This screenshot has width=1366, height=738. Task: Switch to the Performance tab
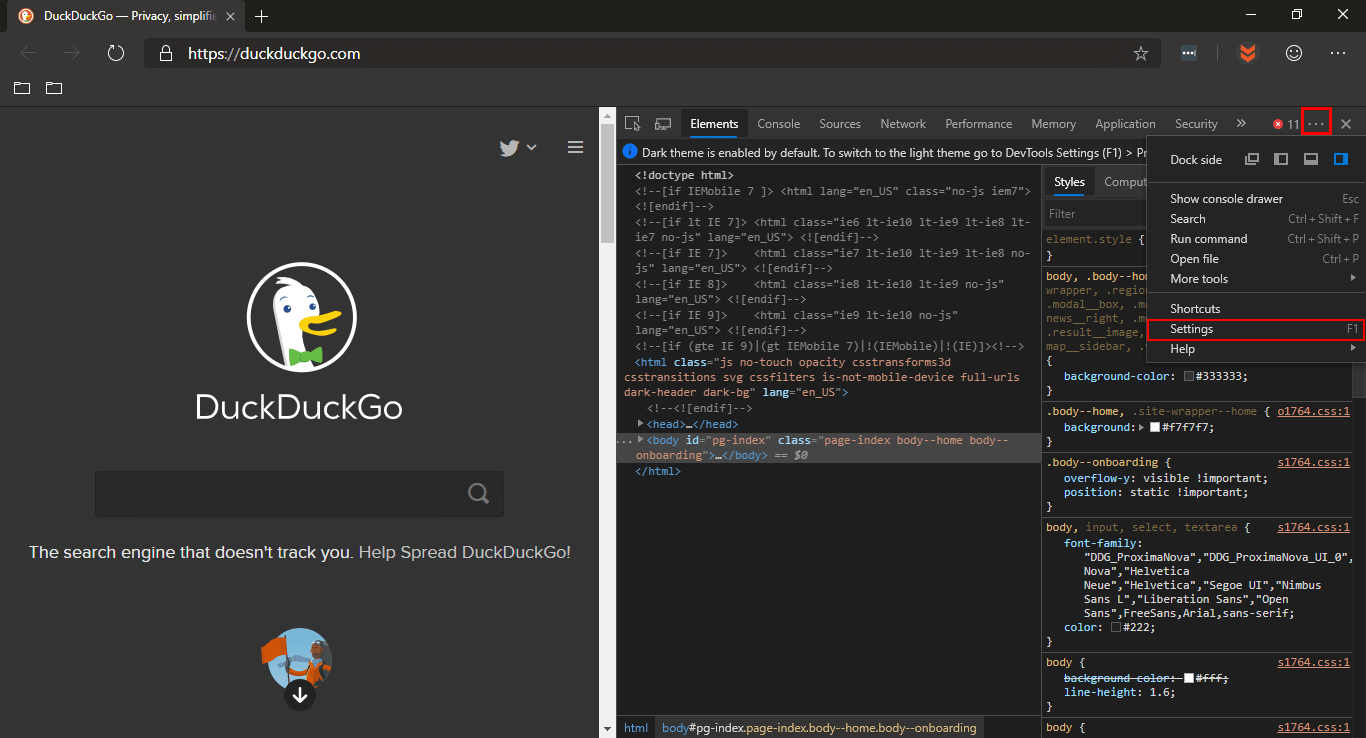click(979, 124)
